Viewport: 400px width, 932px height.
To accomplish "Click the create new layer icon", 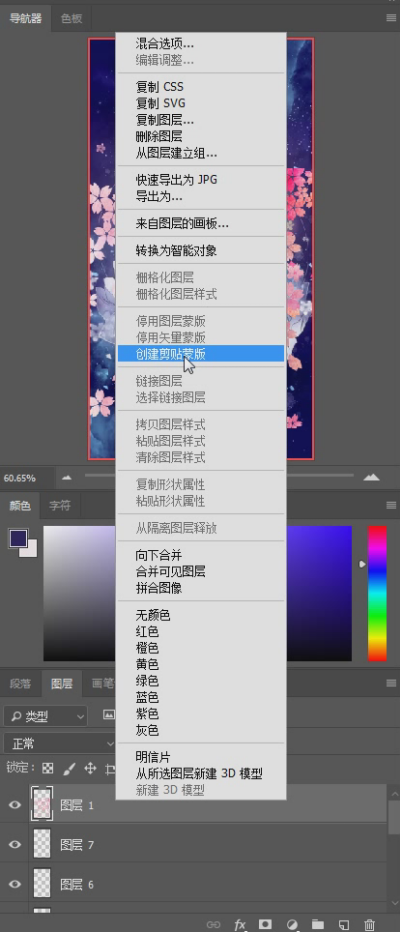I will [343, 924].
